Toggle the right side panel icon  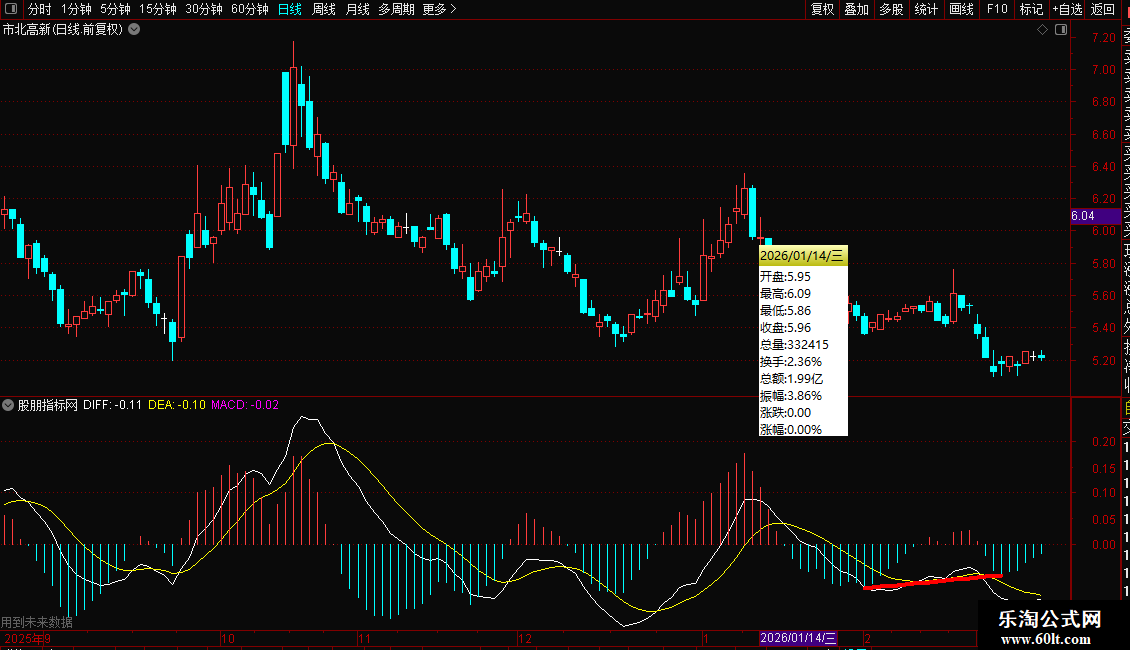click(x=1061, y=30)
